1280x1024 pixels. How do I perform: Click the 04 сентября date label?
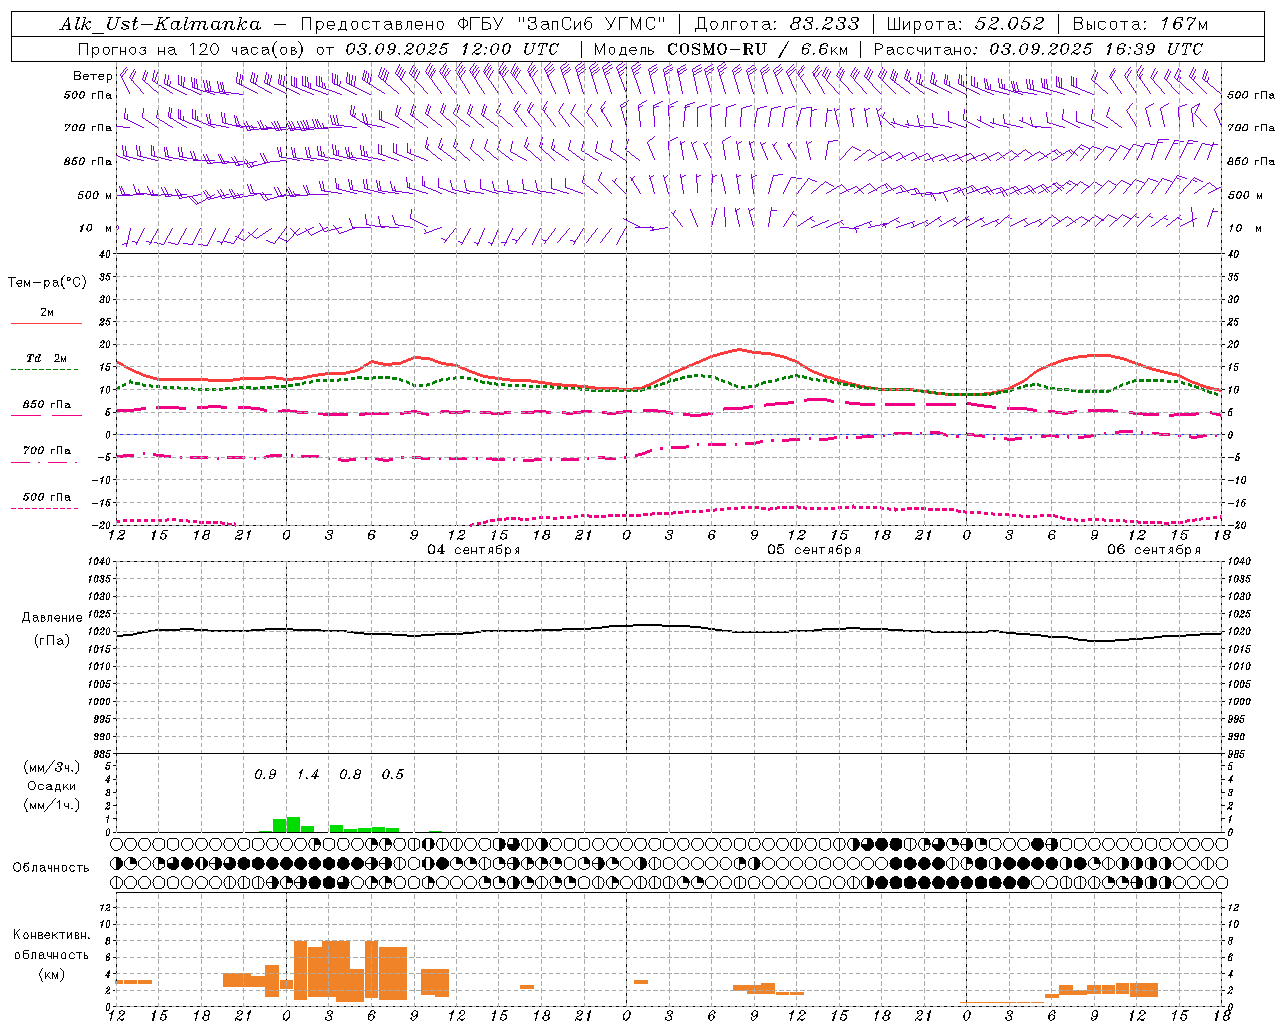click(x=474, y=550)
